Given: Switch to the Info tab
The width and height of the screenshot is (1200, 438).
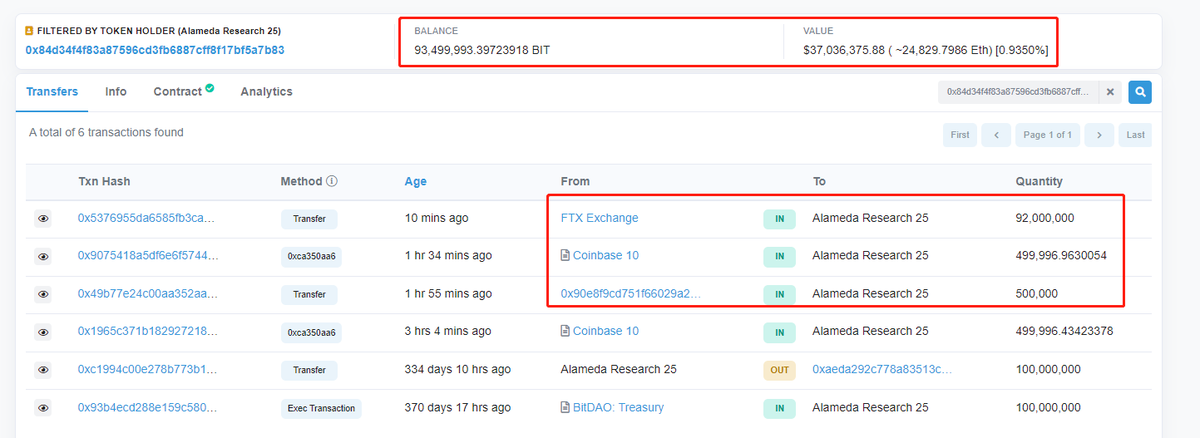Looking at the screenshot, I should pyautogui.click(x=116, y=92).
